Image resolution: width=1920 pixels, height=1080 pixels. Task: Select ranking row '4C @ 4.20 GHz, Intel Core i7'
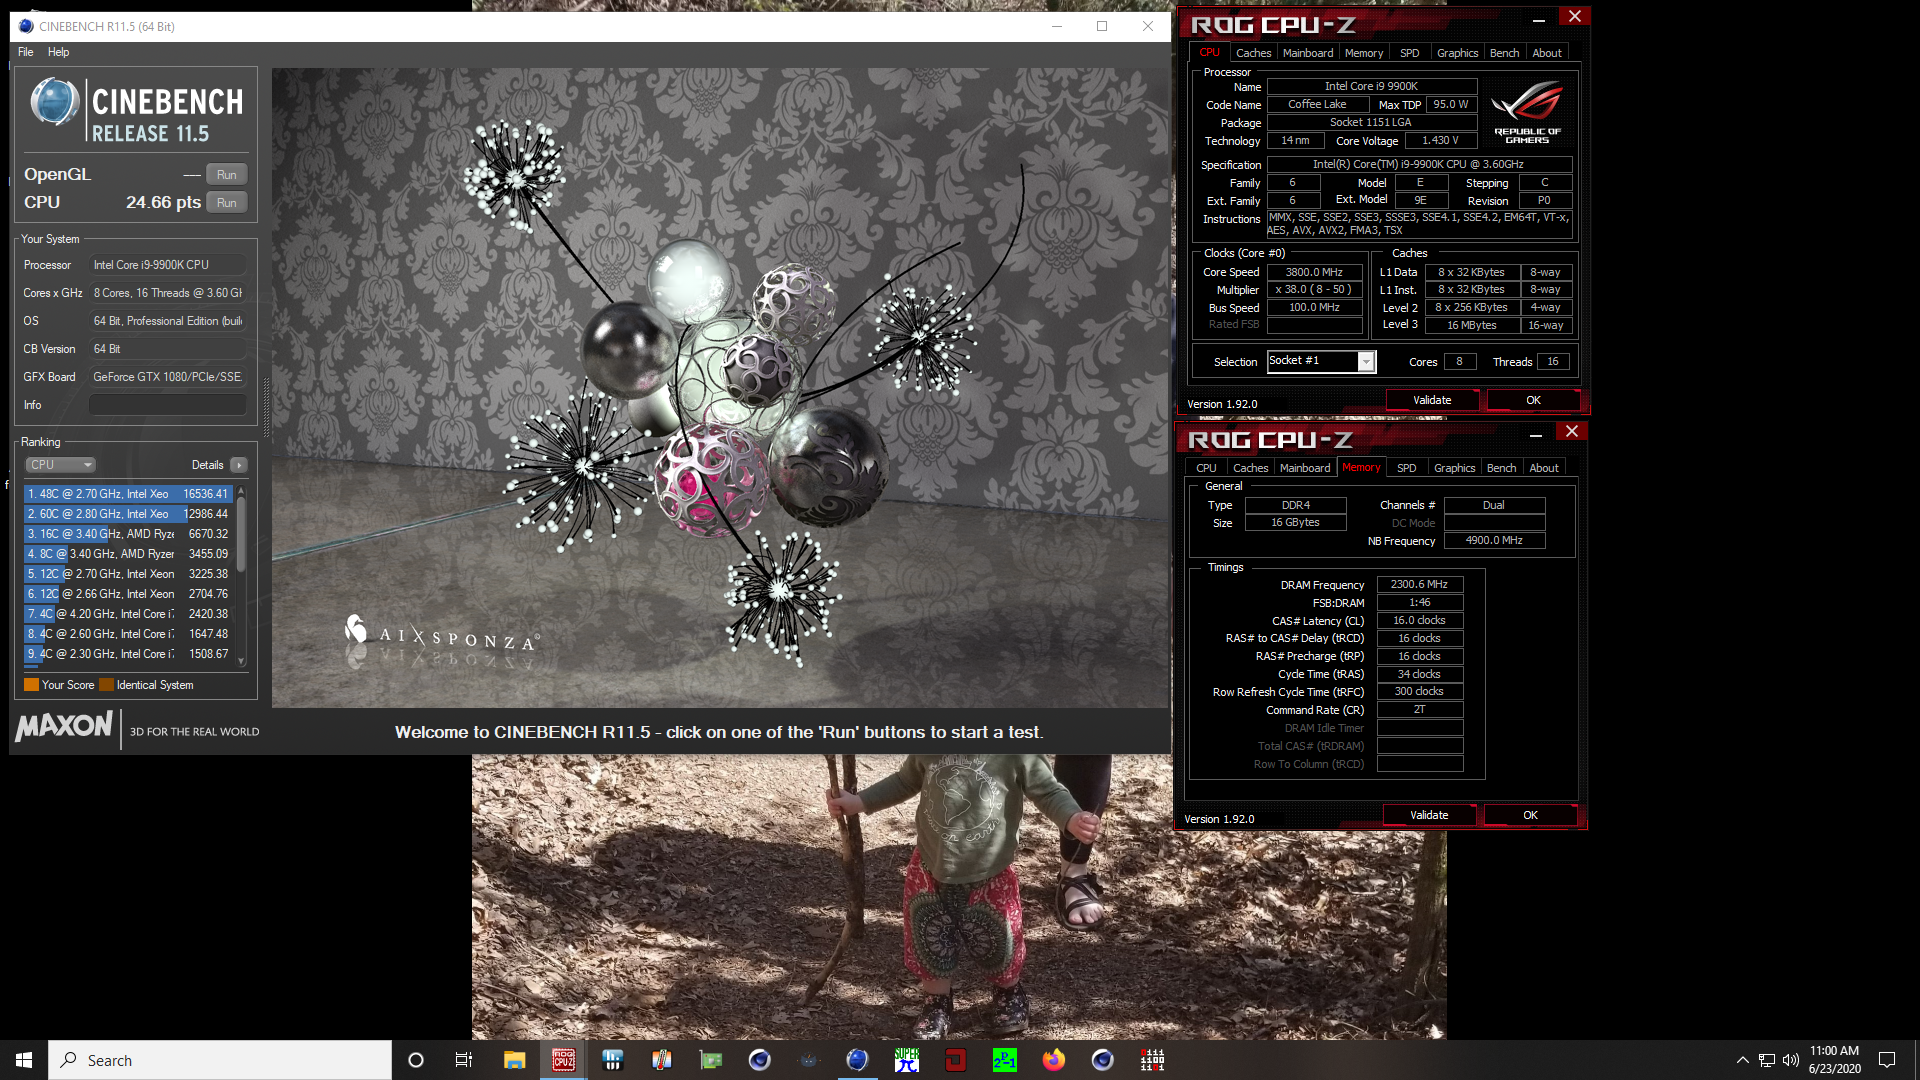tap(128, 614)
